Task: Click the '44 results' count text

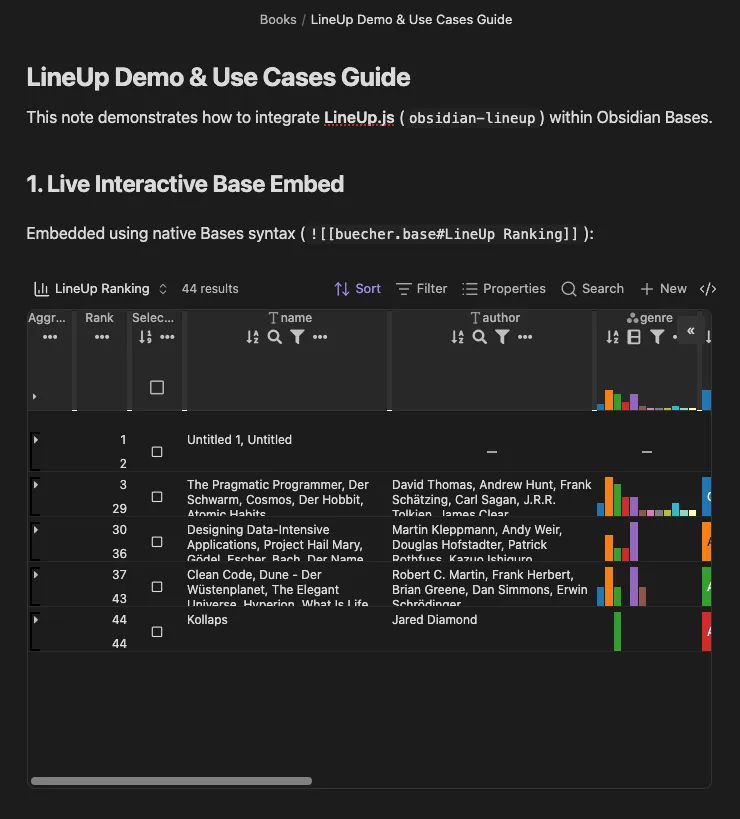Action: coord(210,289)
